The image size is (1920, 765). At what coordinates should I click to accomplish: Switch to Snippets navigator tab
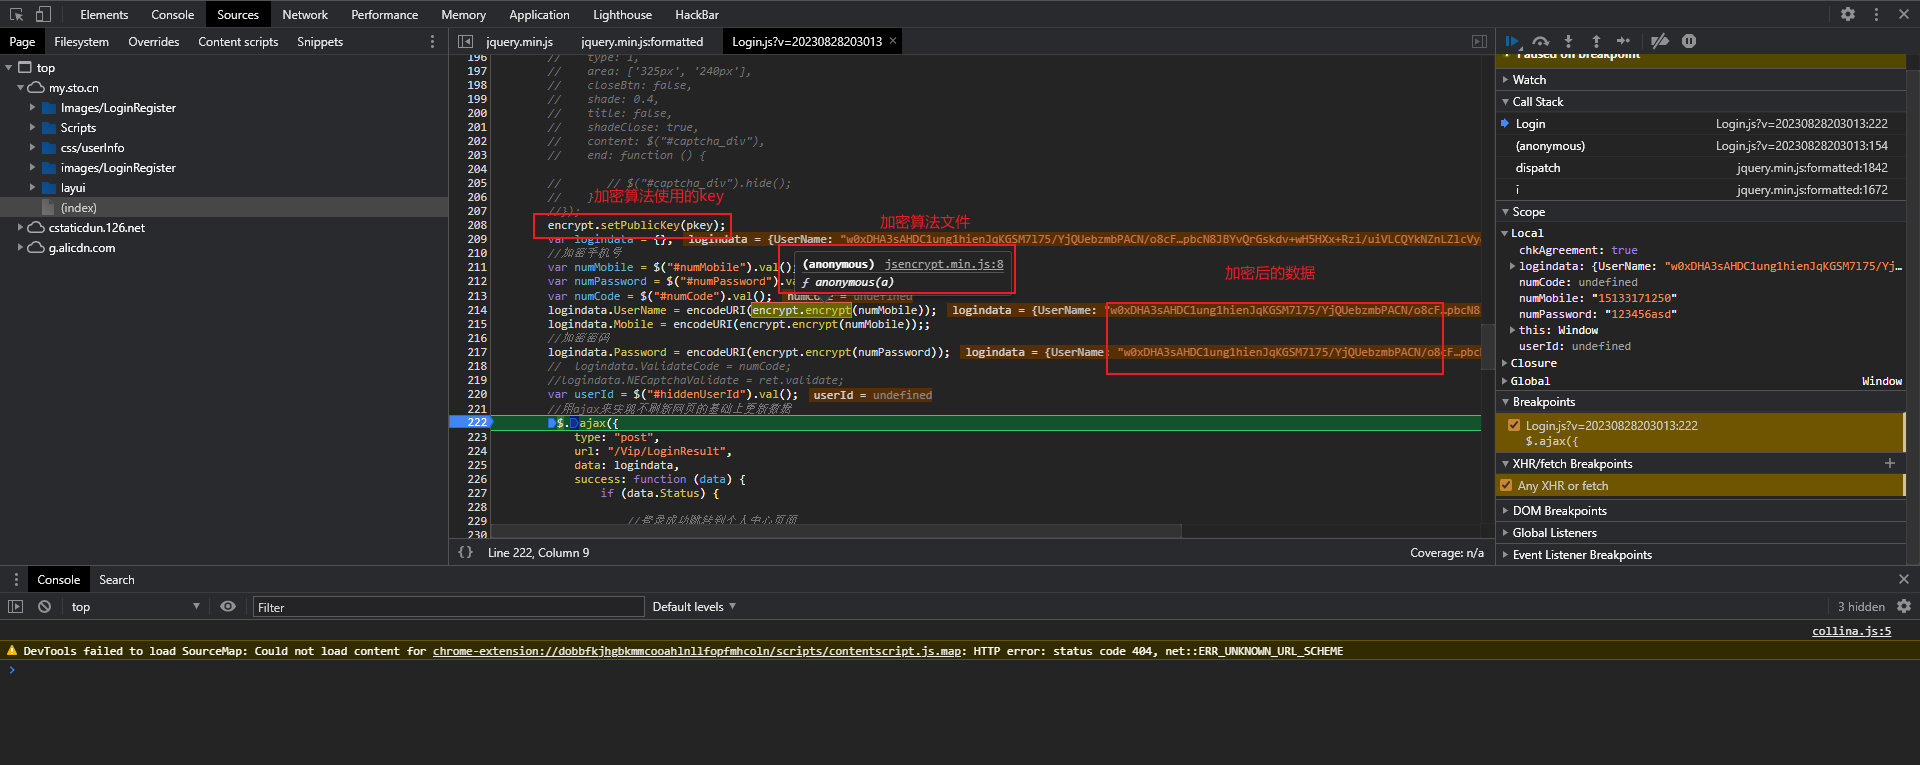tap(320, 41)
